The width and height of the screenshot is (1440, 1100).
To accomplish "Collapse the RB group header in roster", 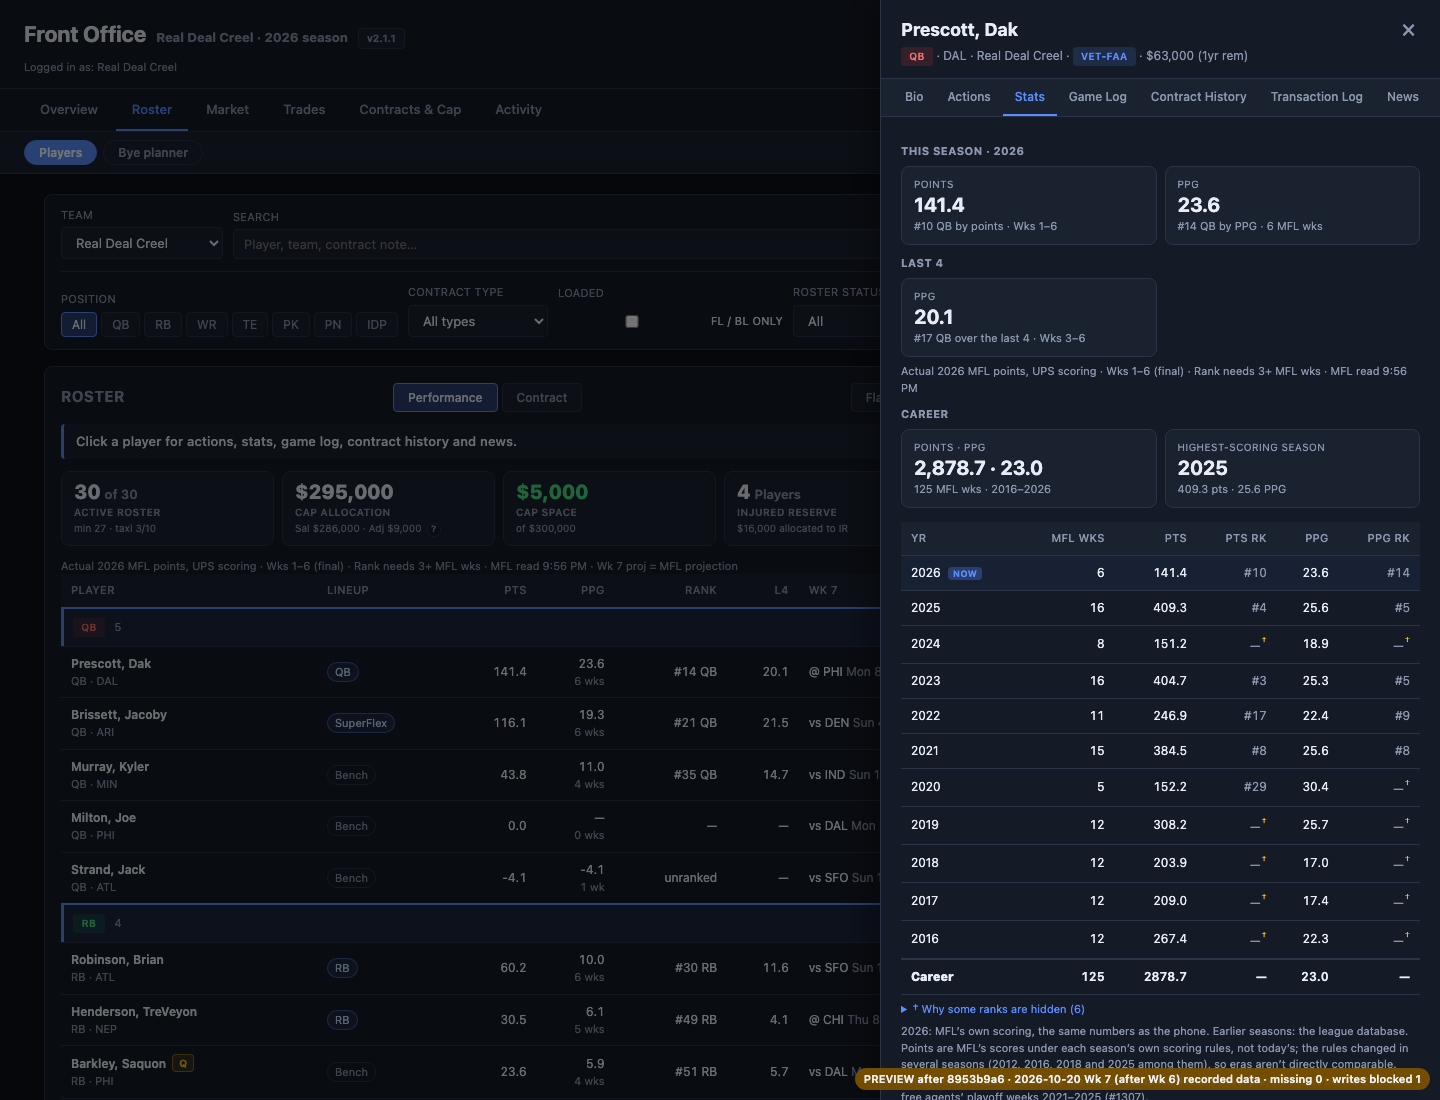I will [470, 923].
